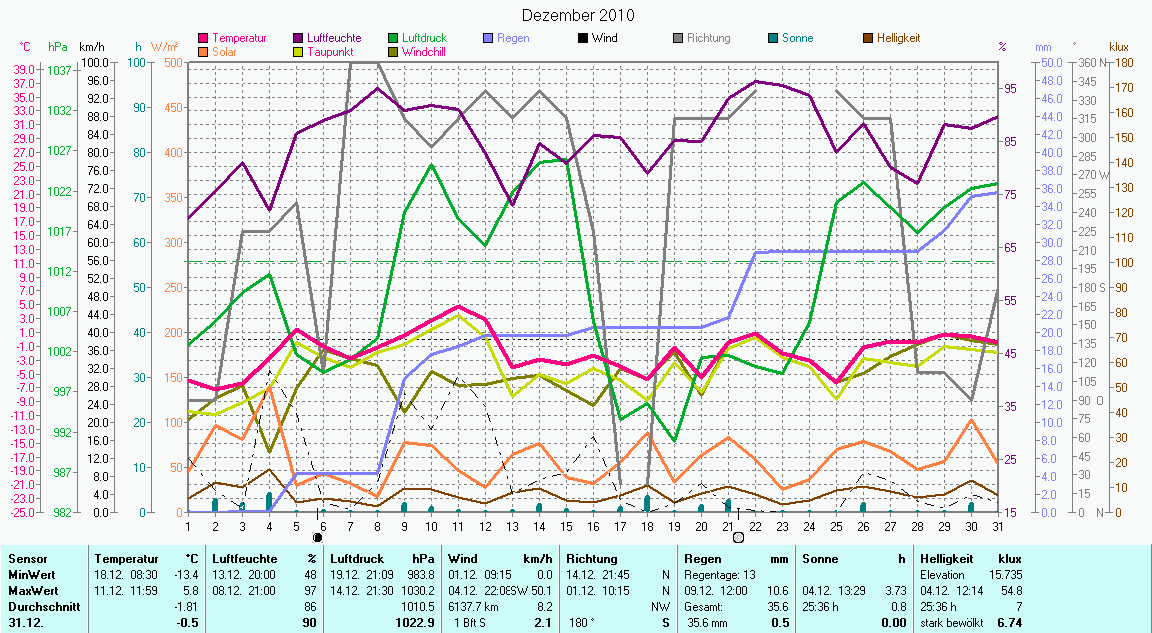Click the pink Temperatur legend swatch

tap(205, 39)
